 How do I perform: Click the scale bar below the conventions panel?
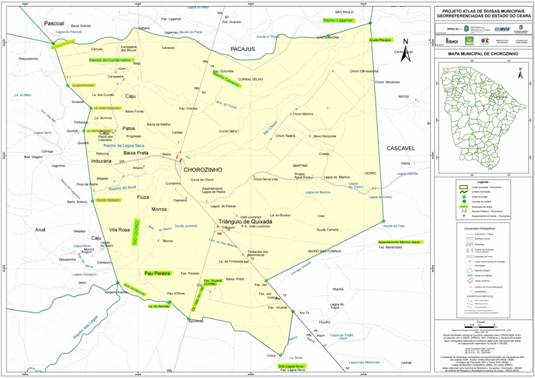(x=482, y=327)
